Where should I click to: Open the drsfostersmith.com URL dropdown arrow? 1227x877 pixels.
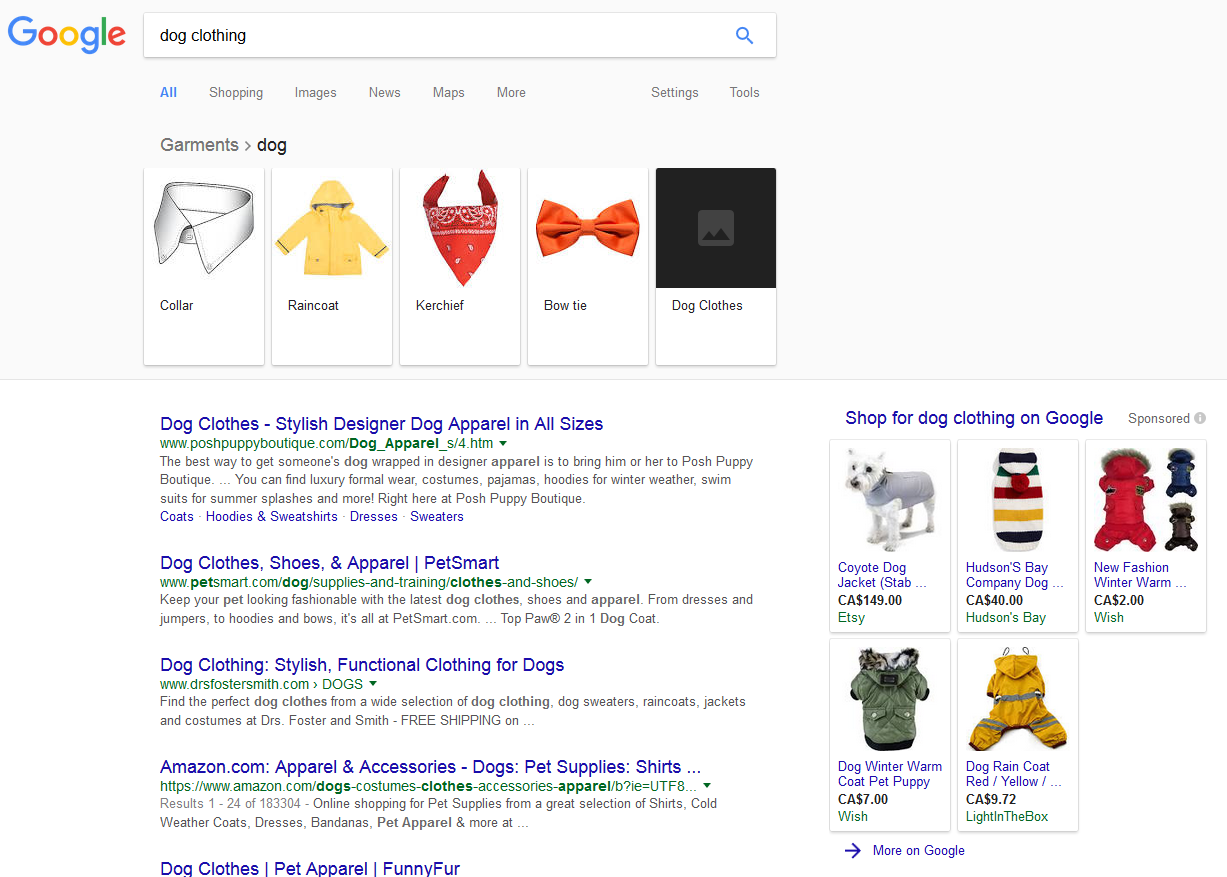[x=373, y=684]
